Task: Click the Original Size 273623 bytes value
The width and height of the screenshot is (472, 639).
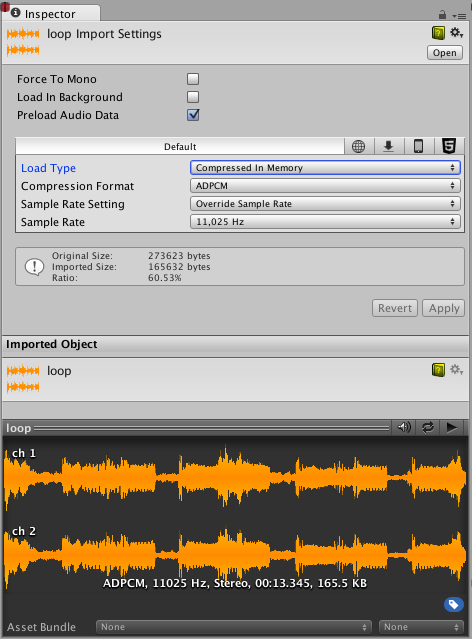Action: pyautogui.click(x=179, y=256)
